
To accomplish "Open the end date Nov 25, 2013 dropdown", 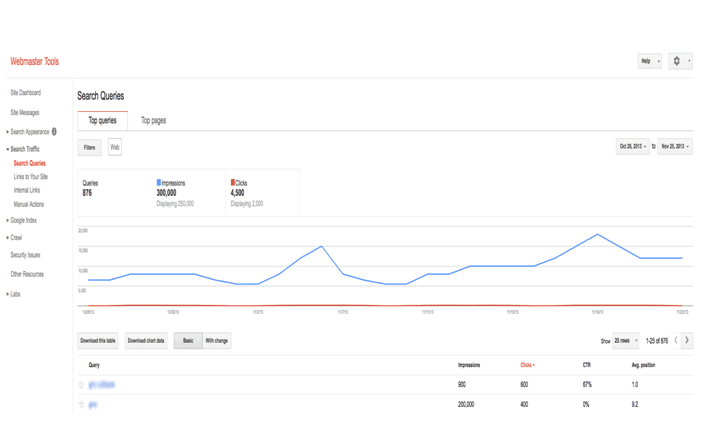I will point(674,147).
